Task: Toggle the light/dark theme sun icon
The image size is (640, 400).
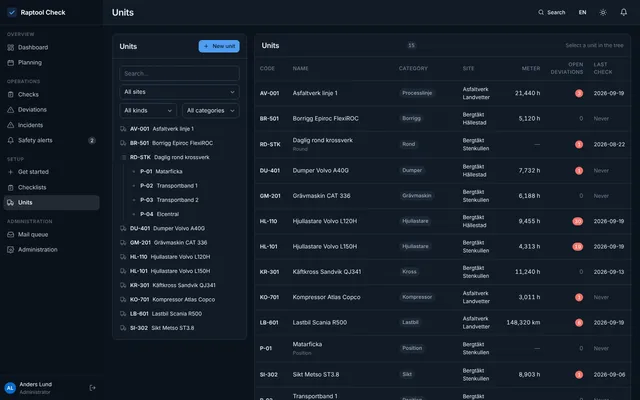Action: coord(603,12)
